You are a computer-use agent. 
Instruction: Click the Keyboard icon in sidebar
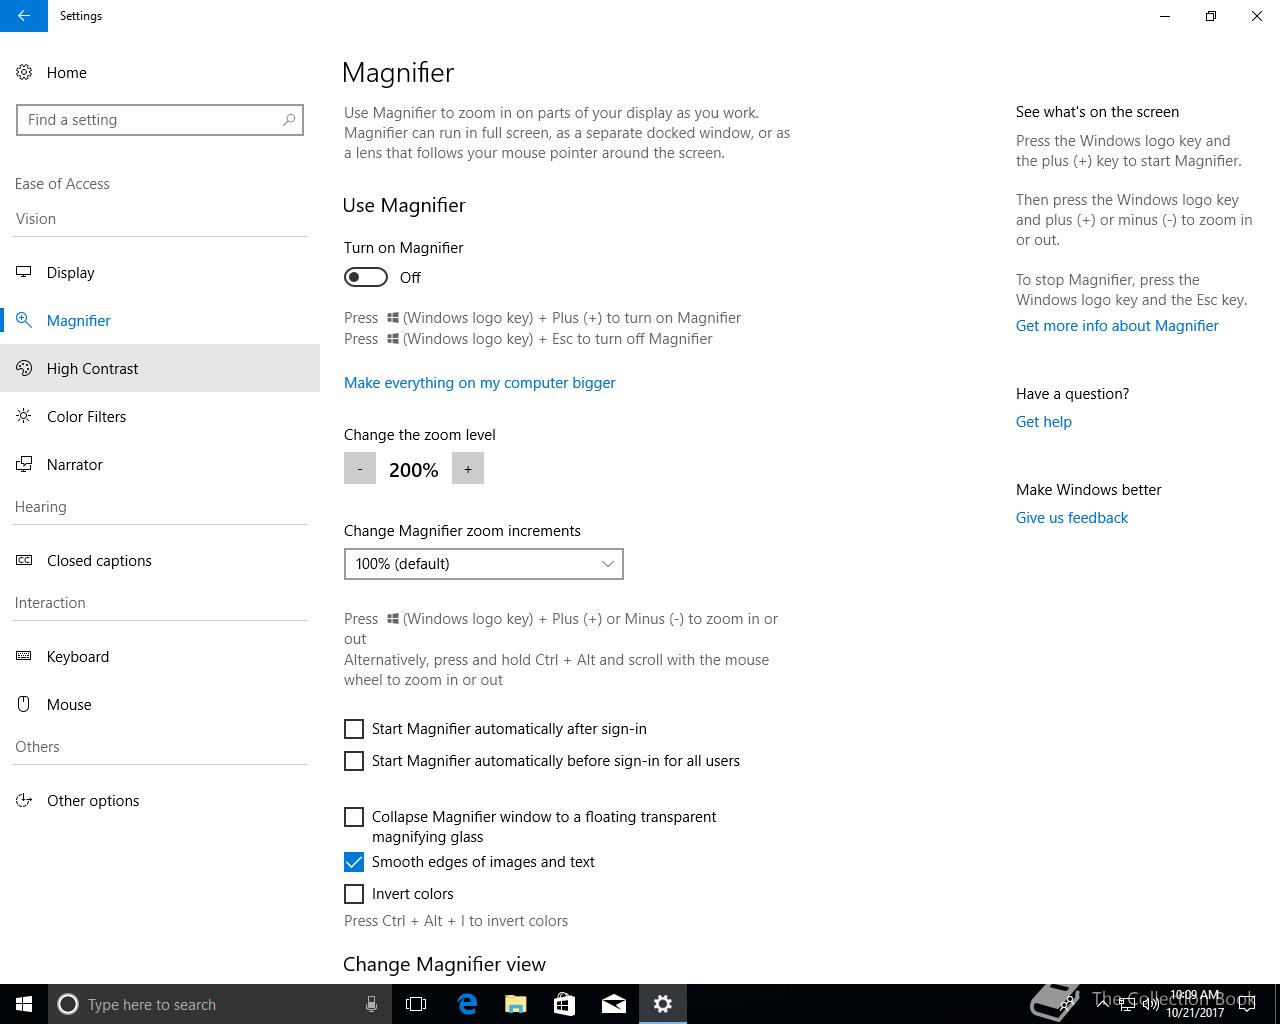point(24,656)
